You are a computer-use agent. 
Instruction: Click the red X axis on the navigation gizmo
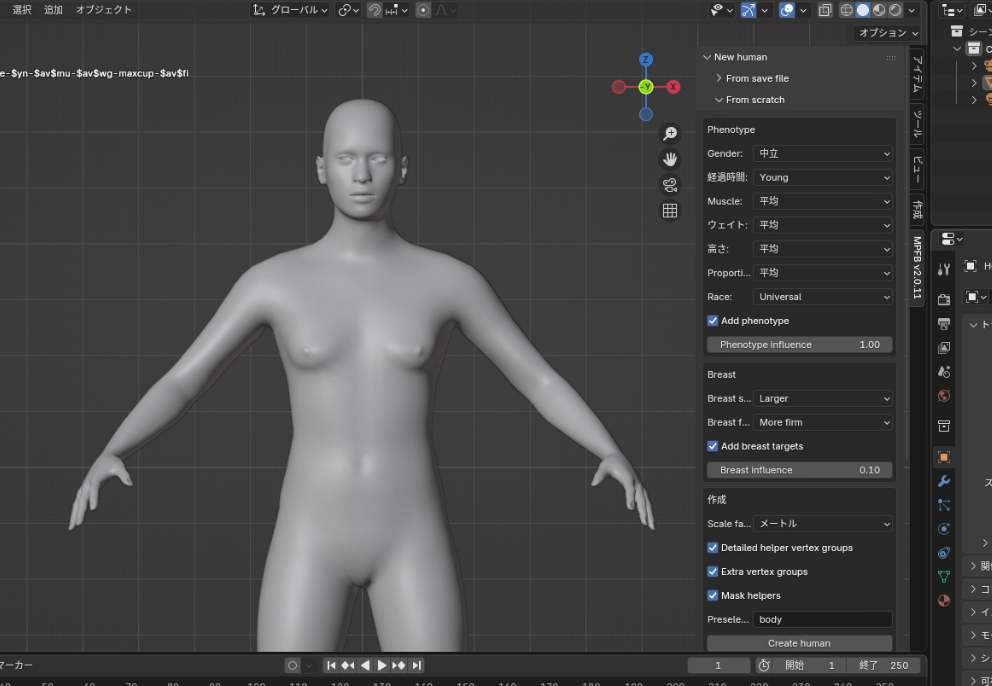673,87
